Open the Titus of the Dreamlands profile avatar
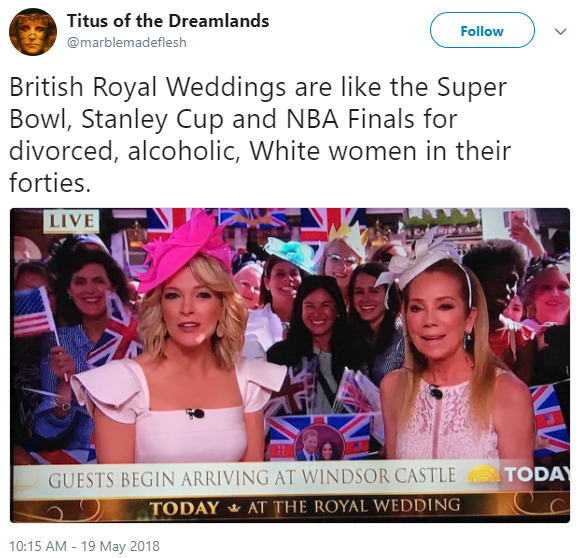Viewport: 576px width, 558px height. click(x=33, y=32)
